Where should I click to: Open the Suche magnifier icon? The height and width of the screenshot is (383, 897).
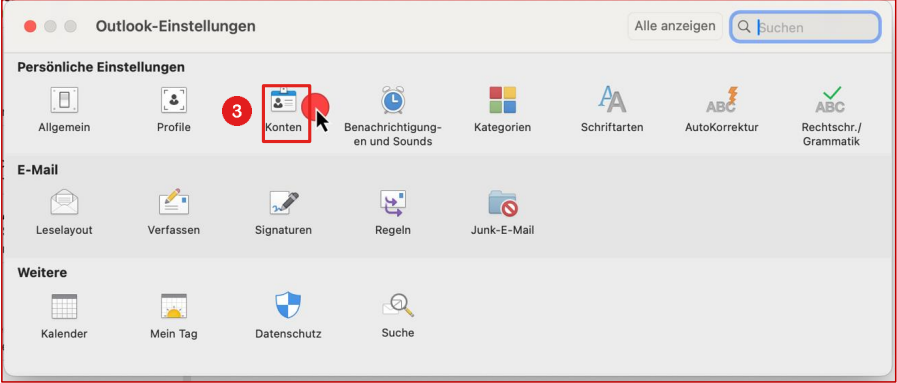click(398, 306)
